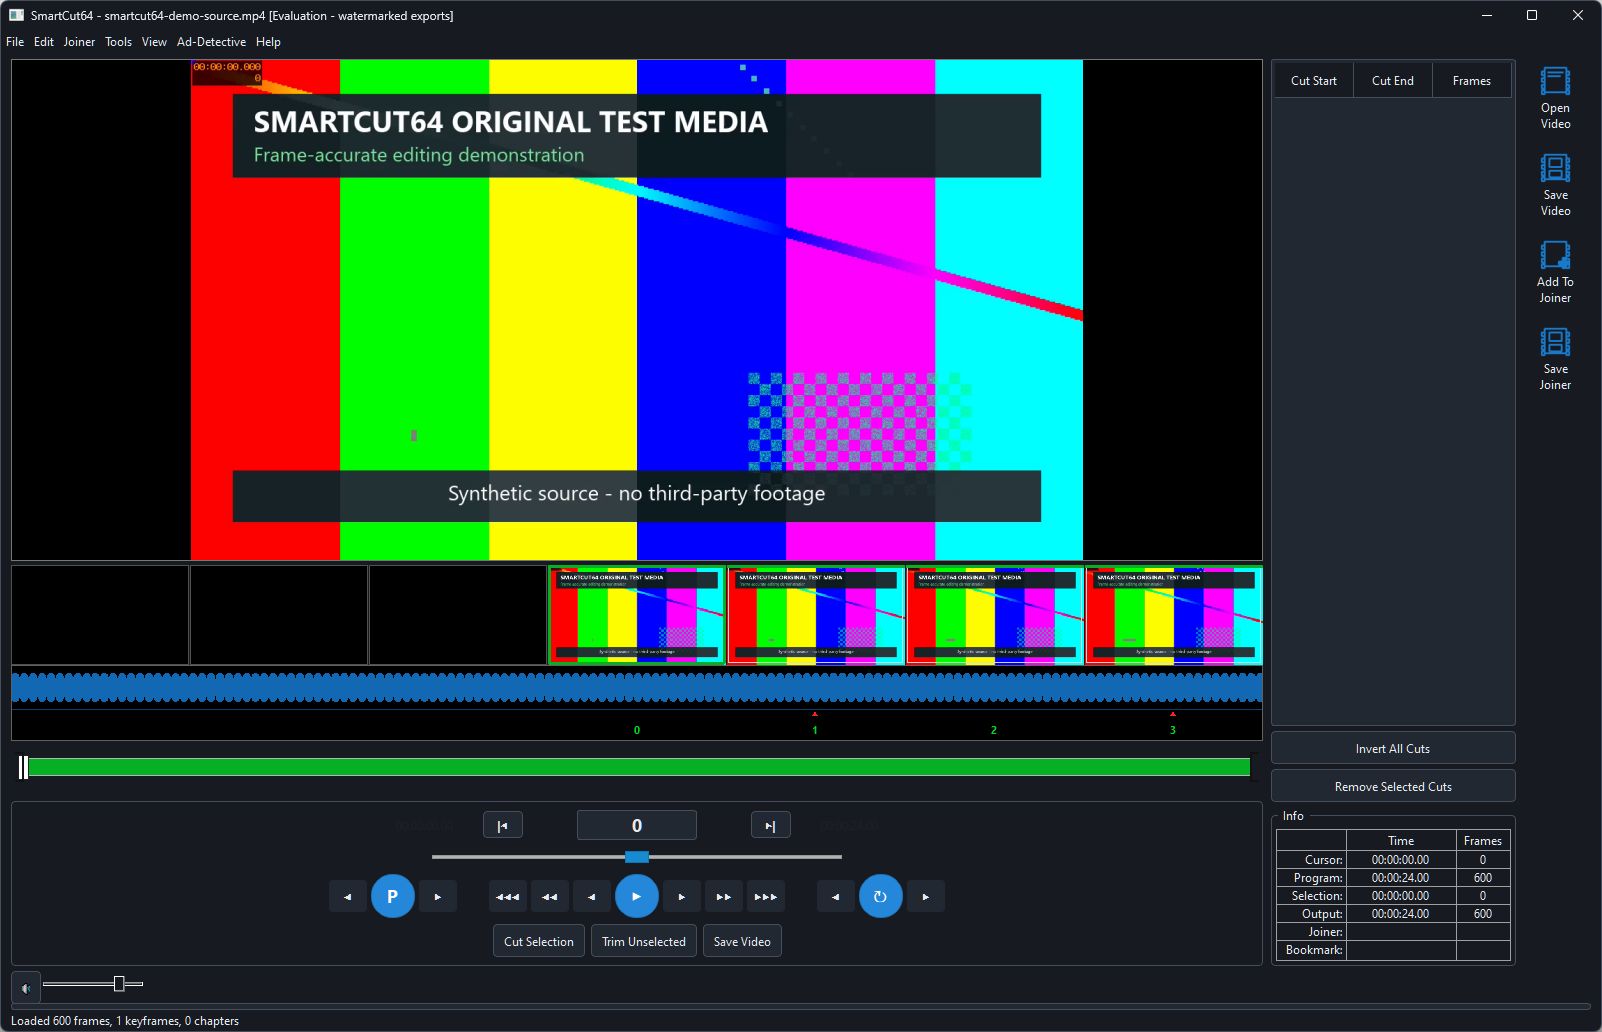Open the Tools menu
Screen dimensions: 1602x1032
coord(118,42)
